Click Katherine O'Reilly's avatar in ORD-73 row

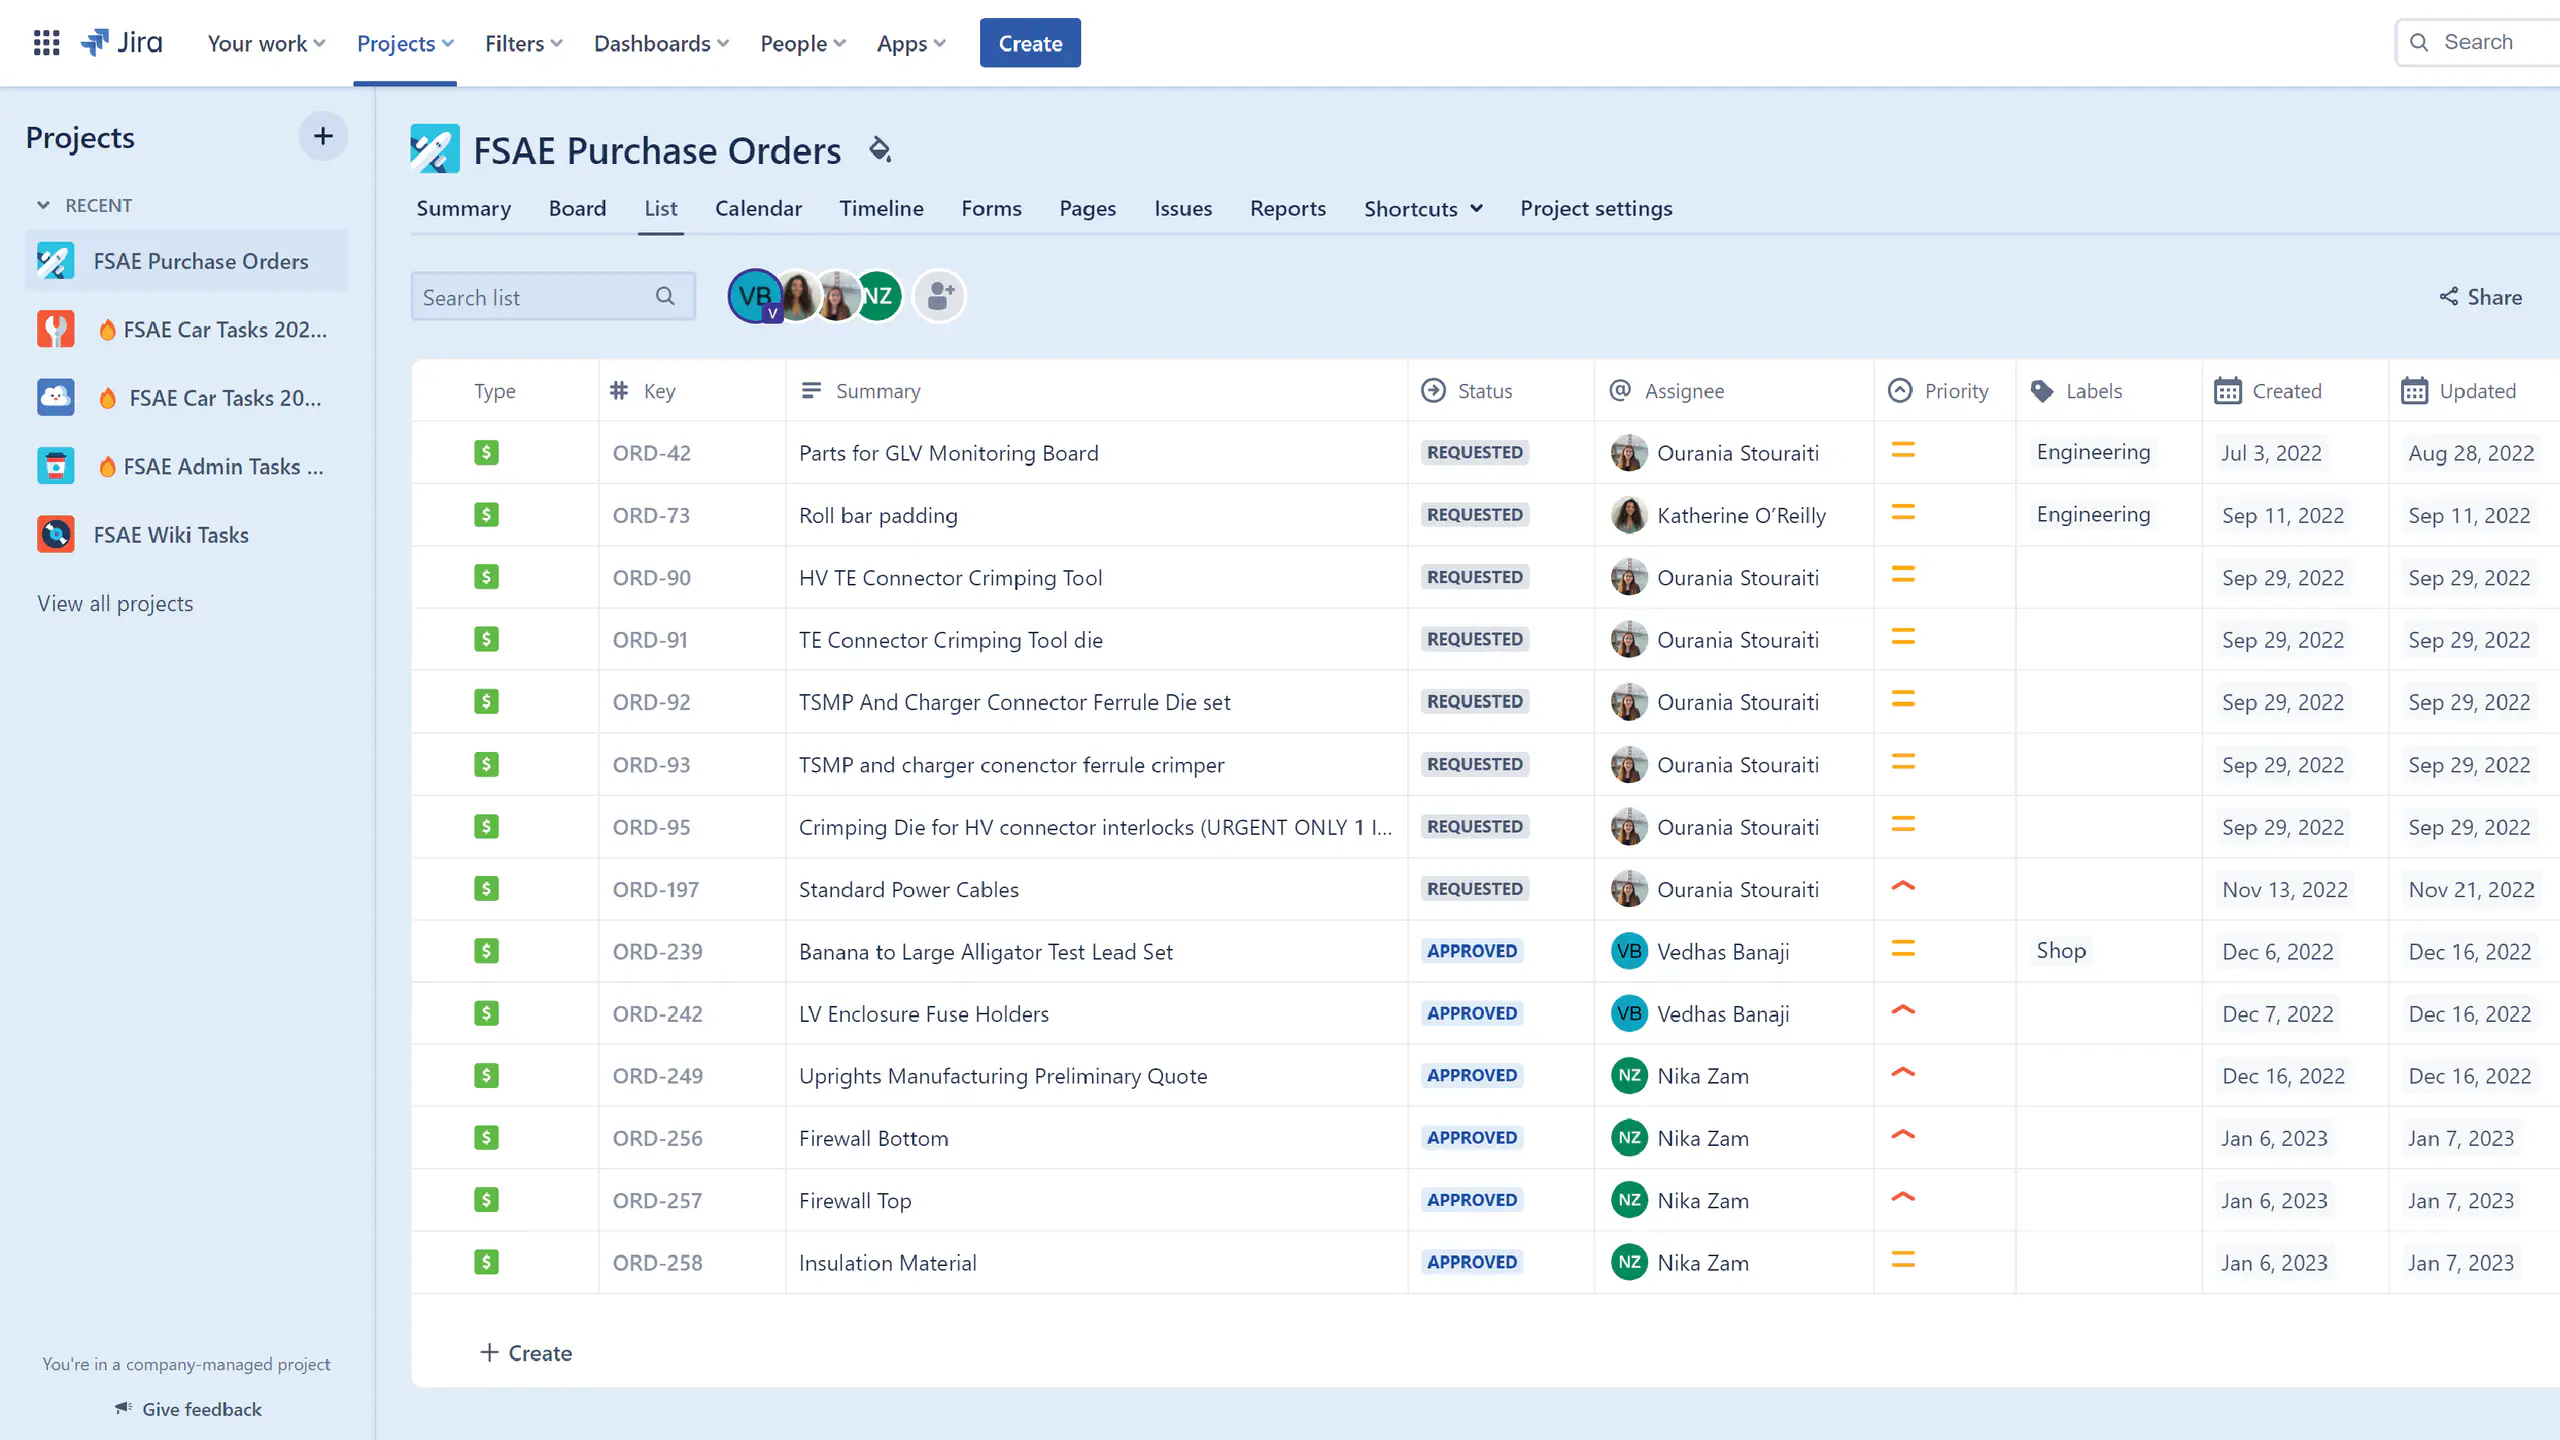tap(1629, 515)
